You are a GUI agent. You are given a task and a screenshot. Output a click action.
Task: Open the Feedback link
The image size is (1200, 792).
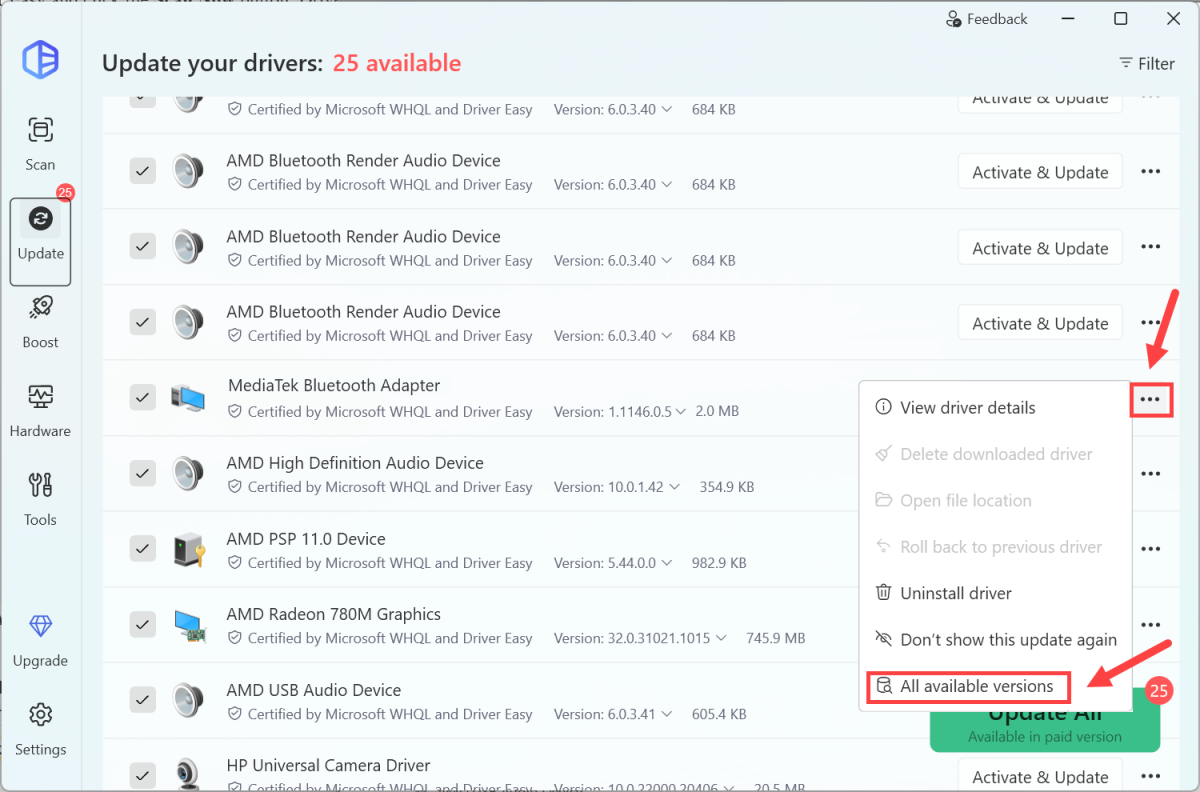coord(986,19)
